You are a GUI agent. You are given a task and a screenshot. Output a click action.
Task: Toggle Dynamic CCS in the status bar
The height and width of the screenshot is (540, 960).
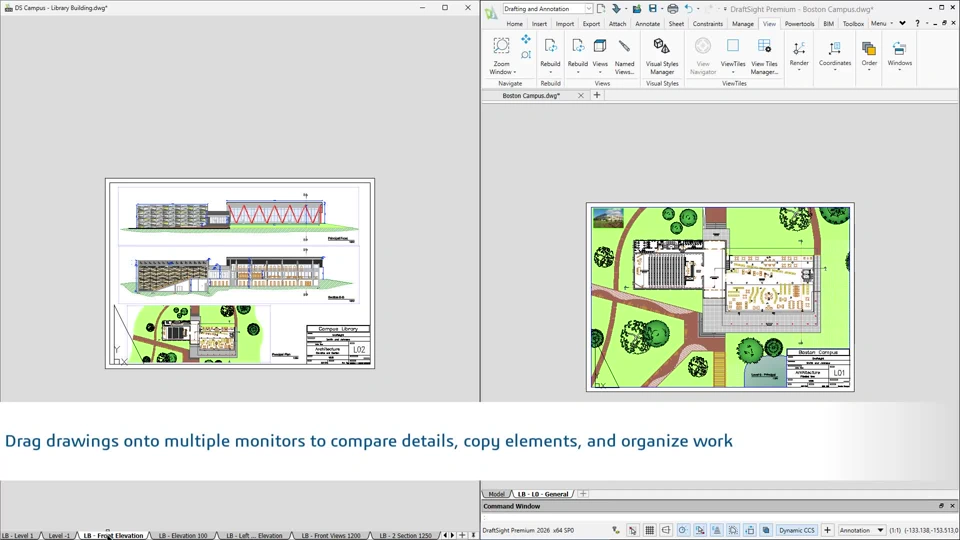point(797,530)
